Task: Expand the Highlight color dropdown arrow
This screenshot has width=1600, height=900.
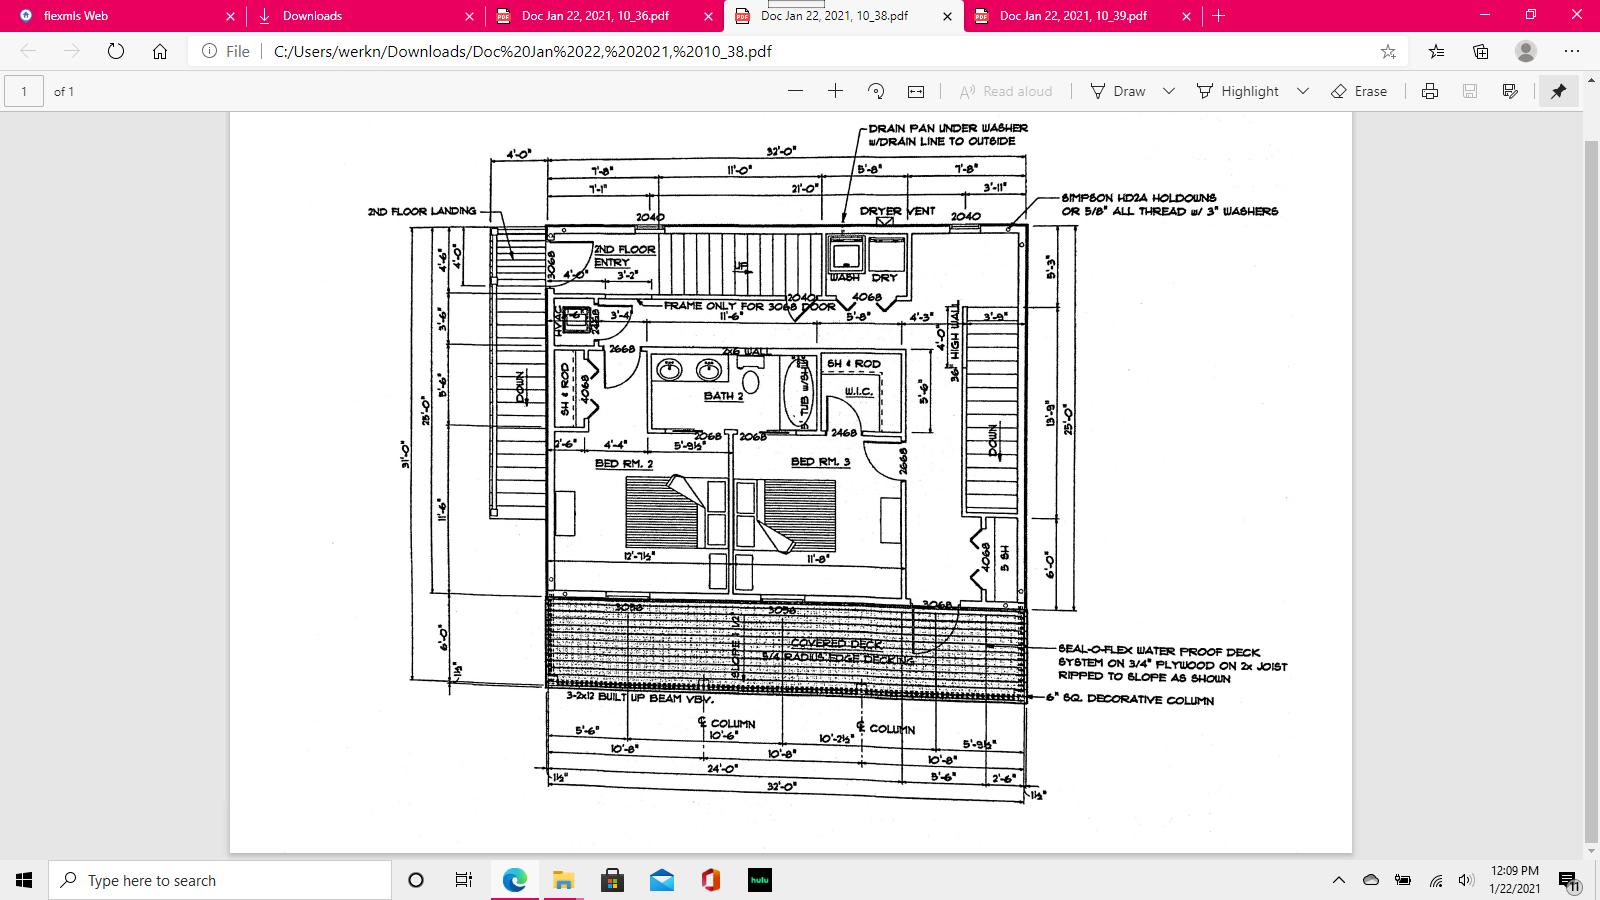Action: coord(1302,91)
